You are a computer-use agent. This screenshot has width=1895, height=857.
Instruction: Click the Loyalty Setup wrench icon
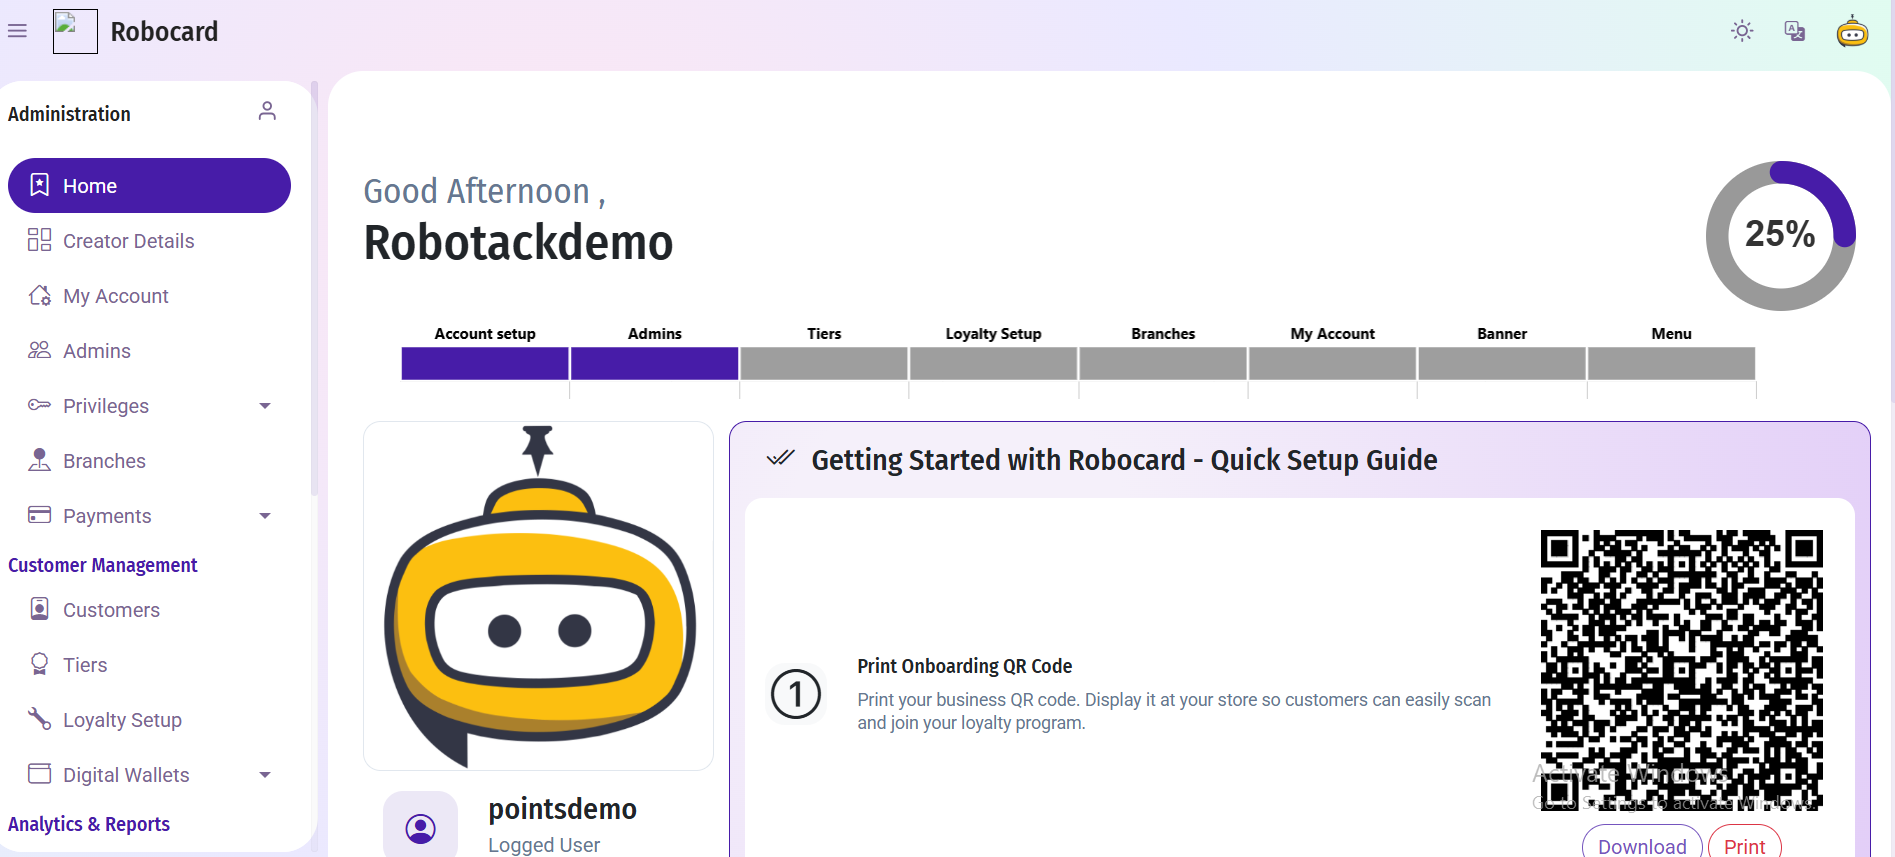click(x=40, y=719)
